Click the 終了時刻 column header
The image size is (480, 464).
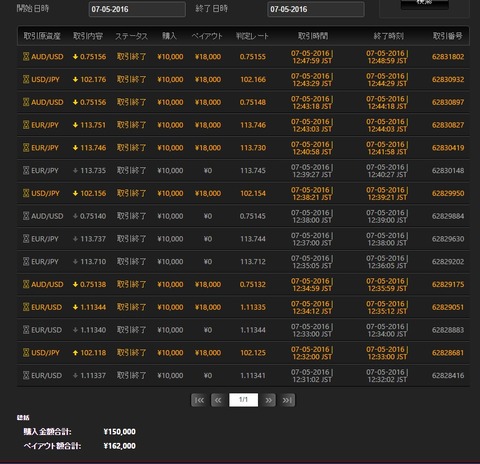coord(389,36)
